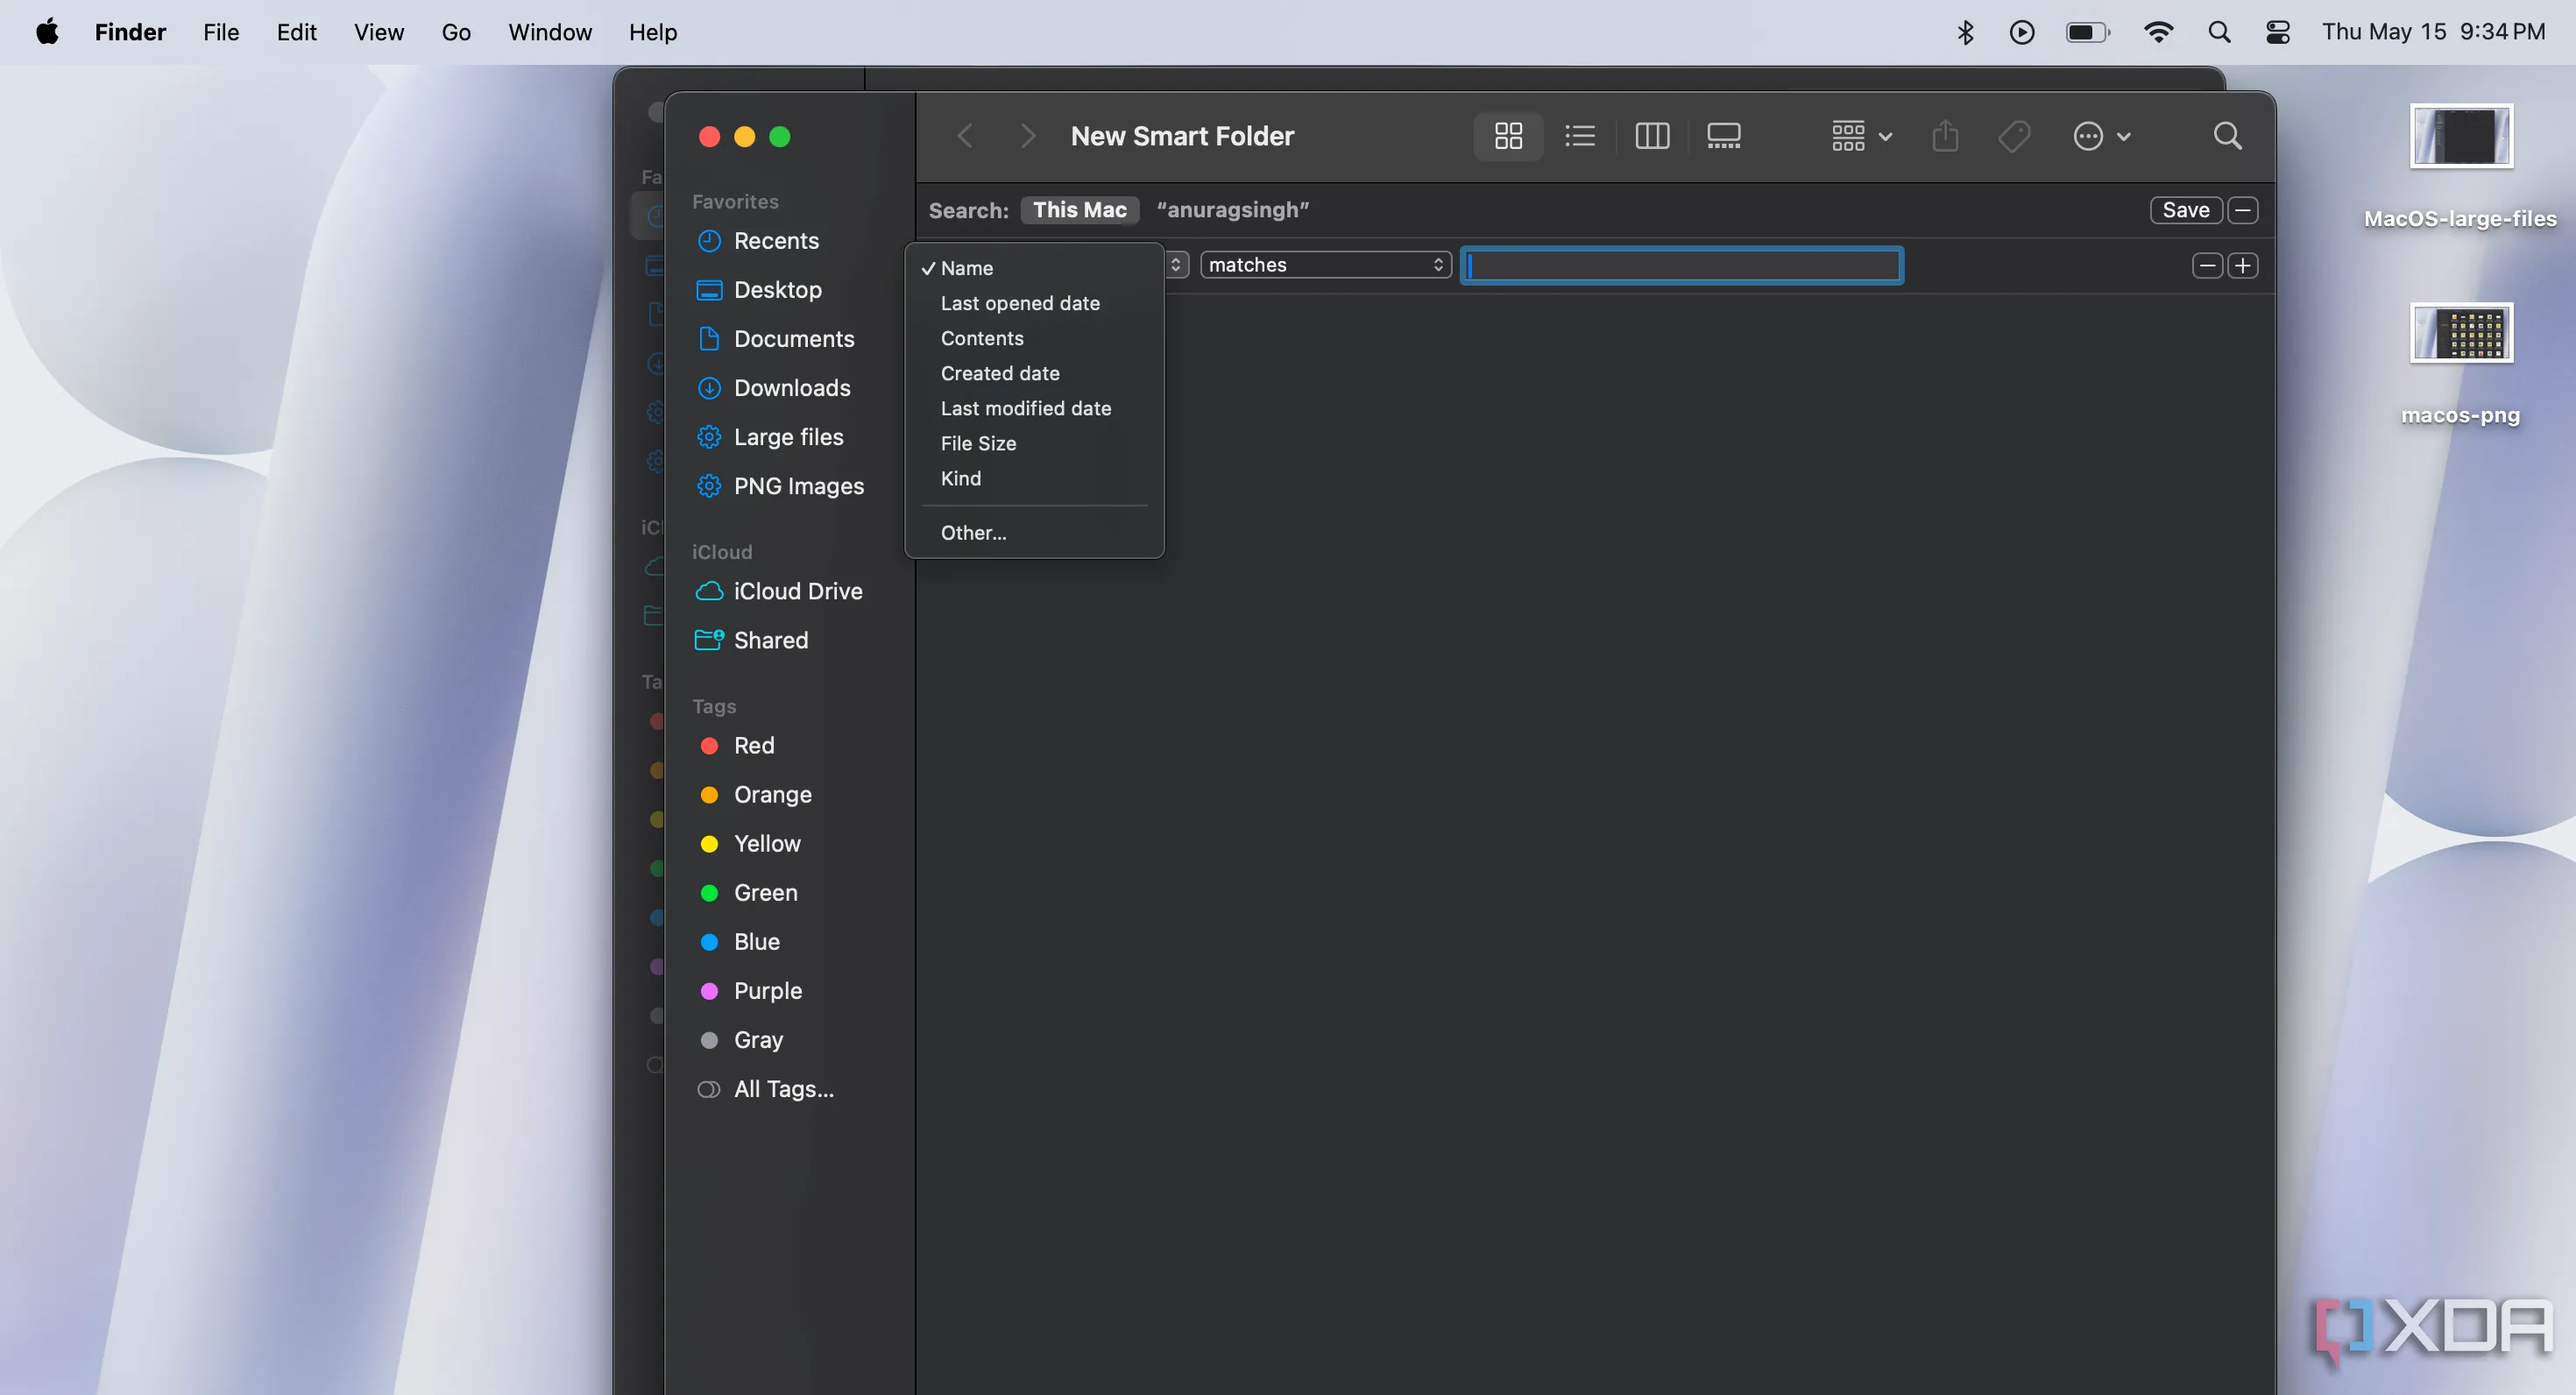Open Control Center in menu bar
The height and width of the screenshot is (1395, 2576).
pos(2278,32)
